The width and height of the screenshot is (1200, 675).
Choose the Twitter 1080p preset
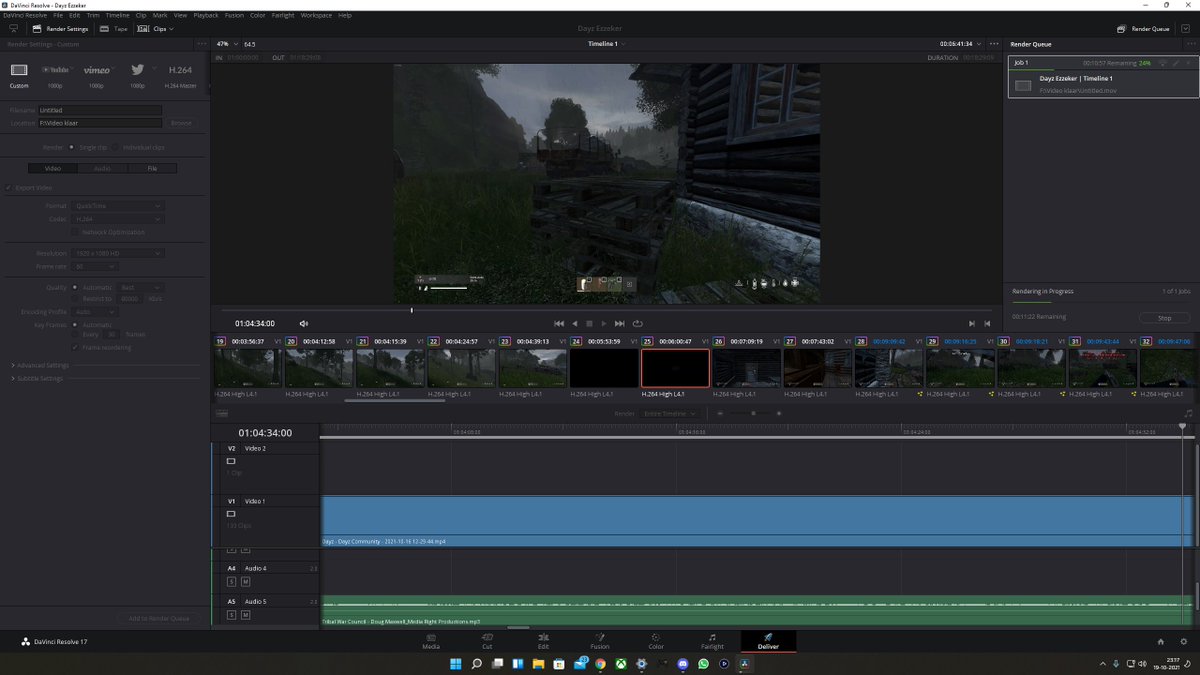point(137,70)
